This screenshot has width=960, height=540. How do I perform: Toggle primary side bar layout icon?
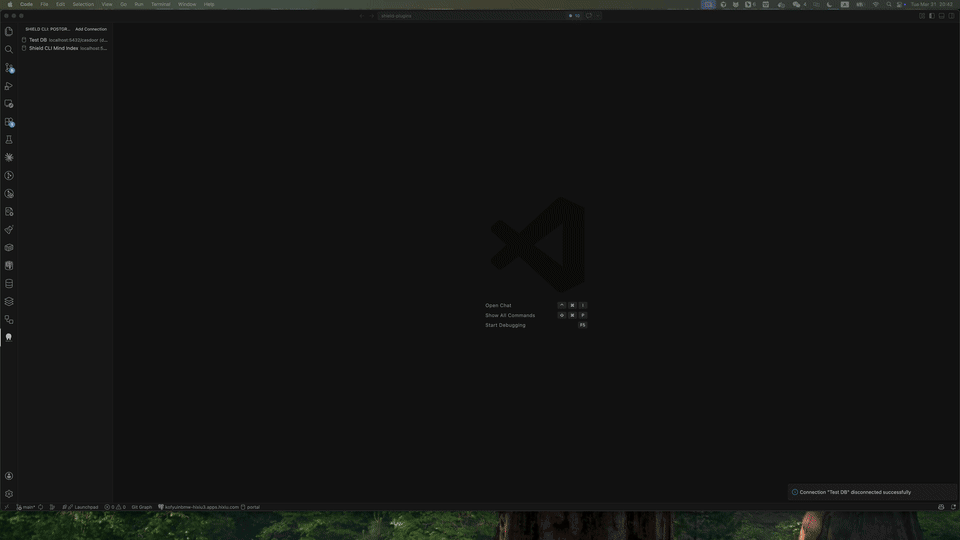coord(932,16)
